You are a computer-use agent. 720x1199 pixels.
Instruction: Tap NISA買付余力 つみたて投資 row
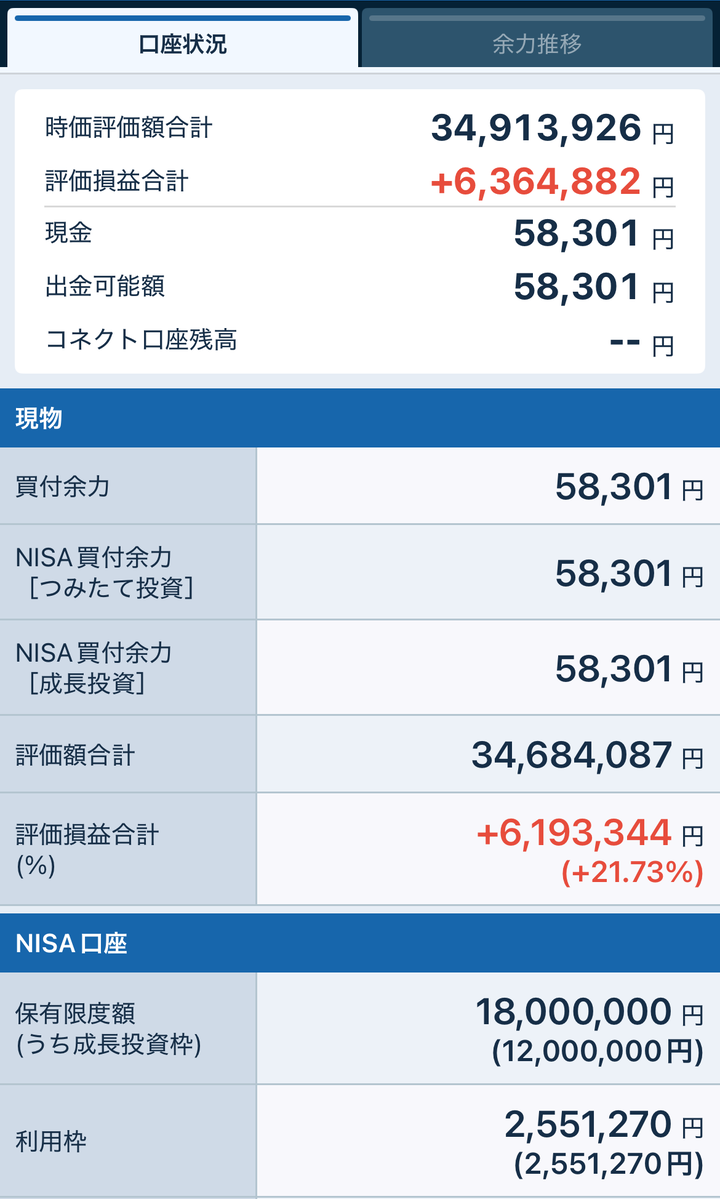pos(360,572)
